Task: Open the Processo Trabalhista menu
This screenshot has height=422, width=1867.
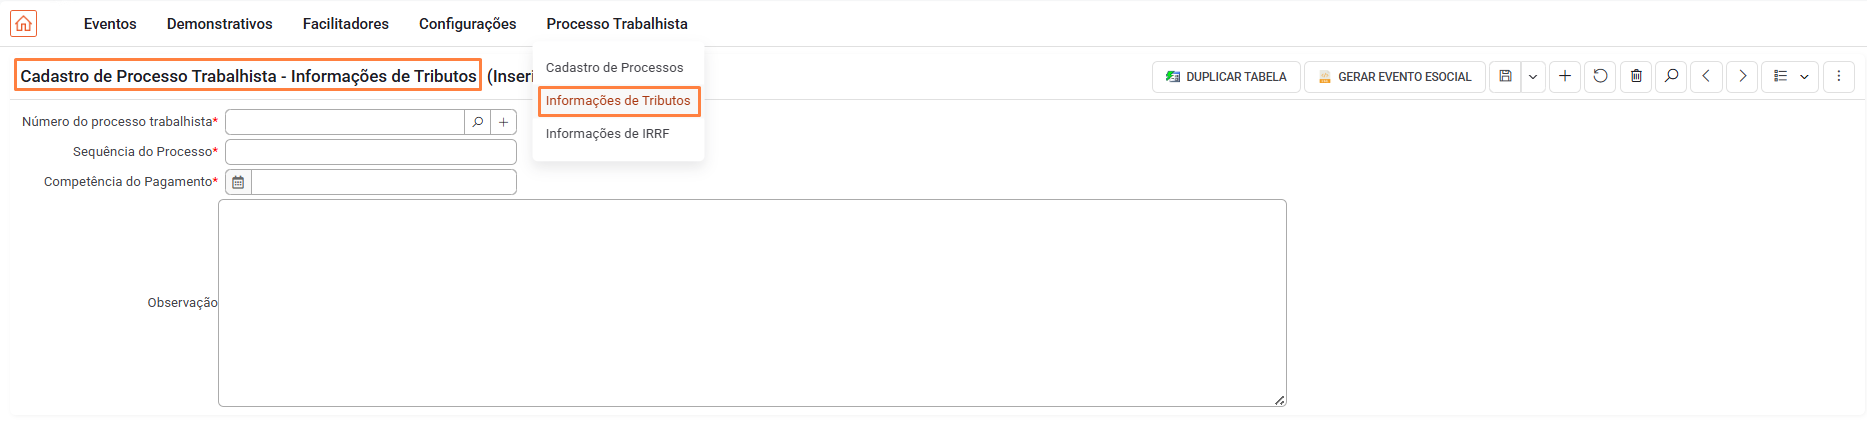Action: (617, 24)
